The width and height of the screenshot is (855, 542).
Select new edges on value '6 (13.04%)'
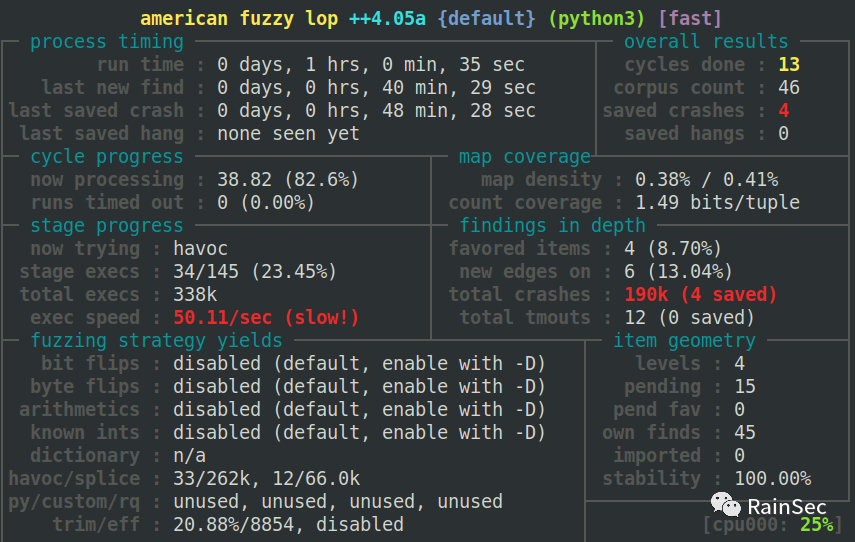coord(678,271)
